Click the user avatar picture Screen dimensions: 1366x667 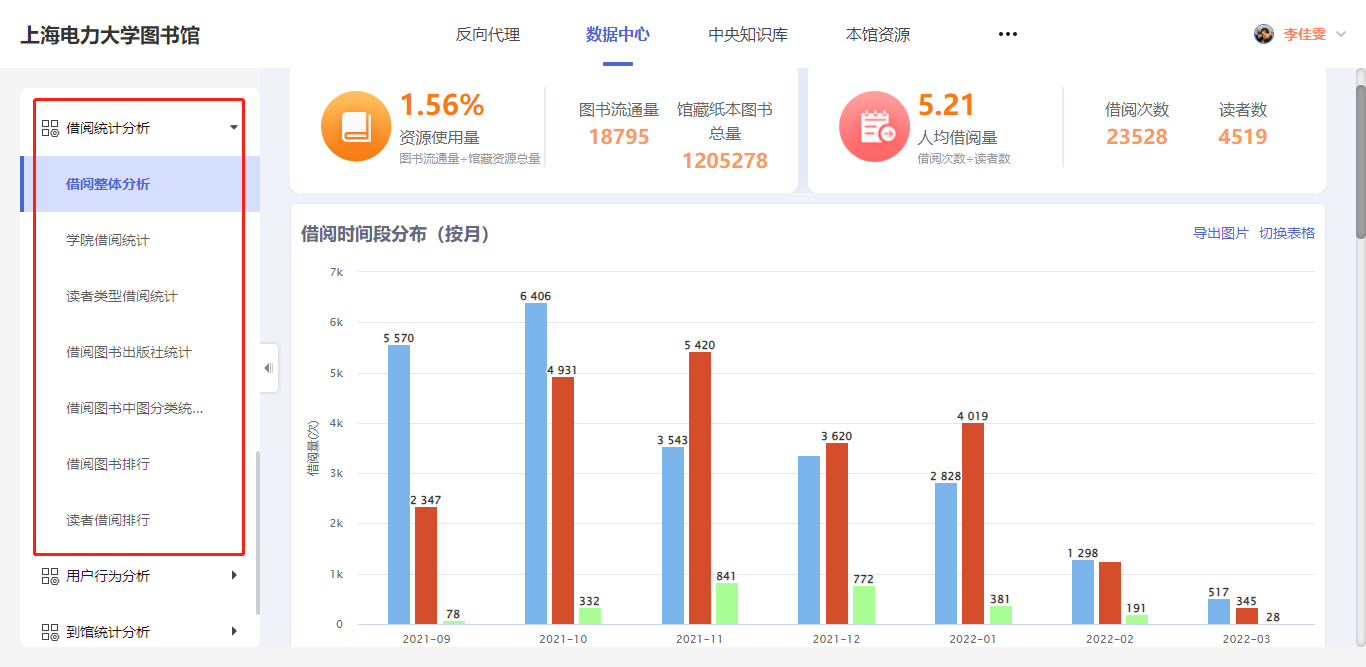(1264, 34)
